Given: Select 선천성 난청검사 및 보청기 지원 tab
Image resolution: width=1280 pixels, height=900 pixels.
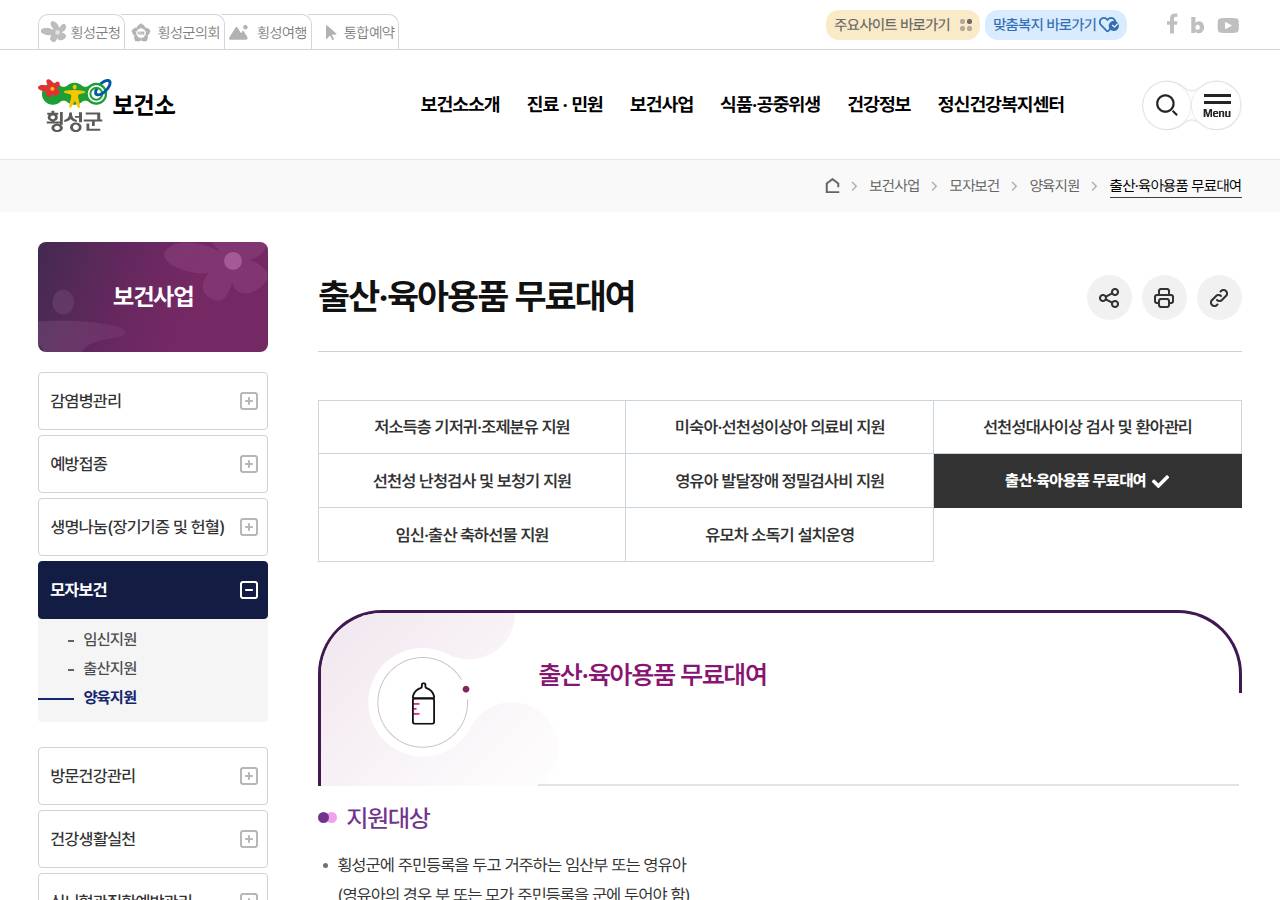Looking at the screenshot, I should 472,481.
